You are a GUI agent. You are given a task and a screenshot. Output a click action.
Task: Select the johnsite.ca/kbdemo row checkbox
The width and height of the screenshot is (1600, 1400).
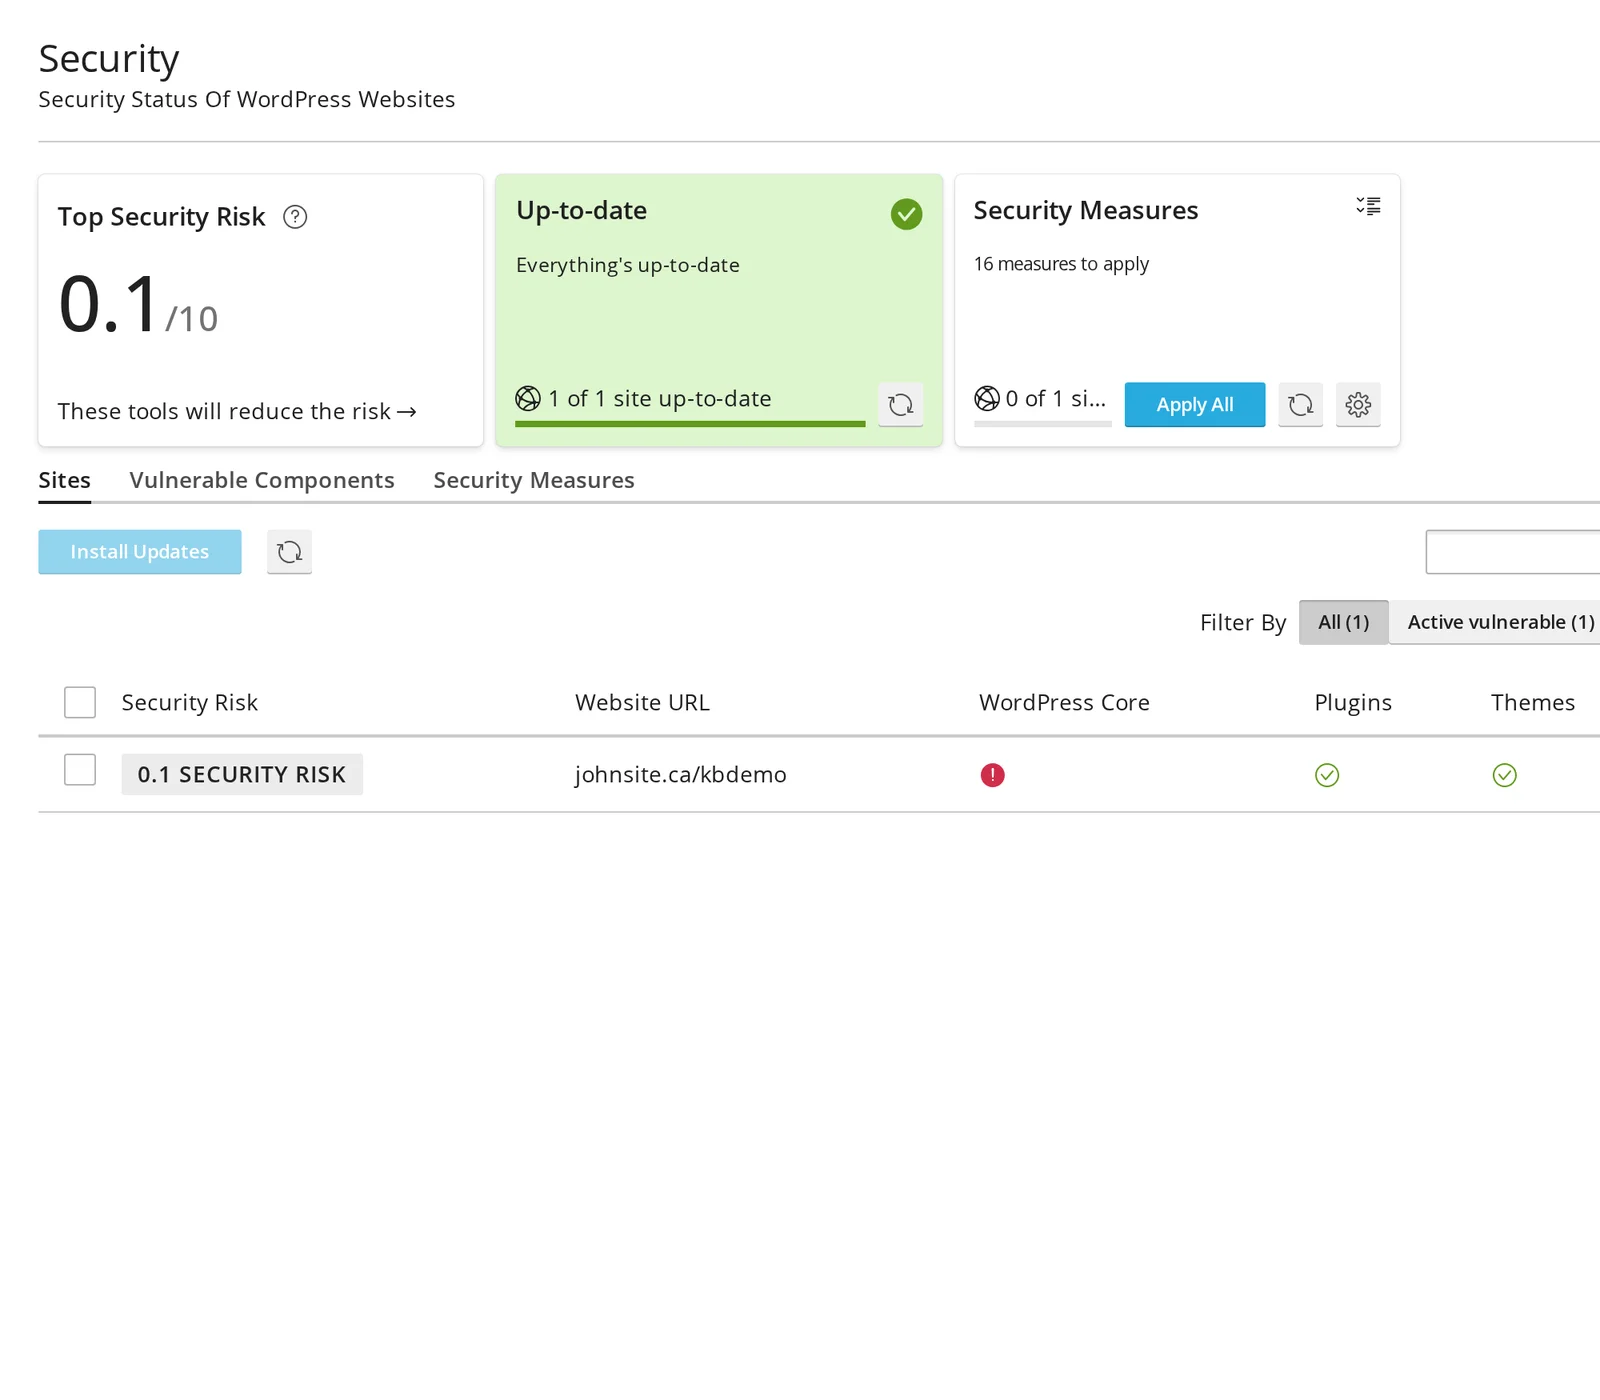pos(80,770)
